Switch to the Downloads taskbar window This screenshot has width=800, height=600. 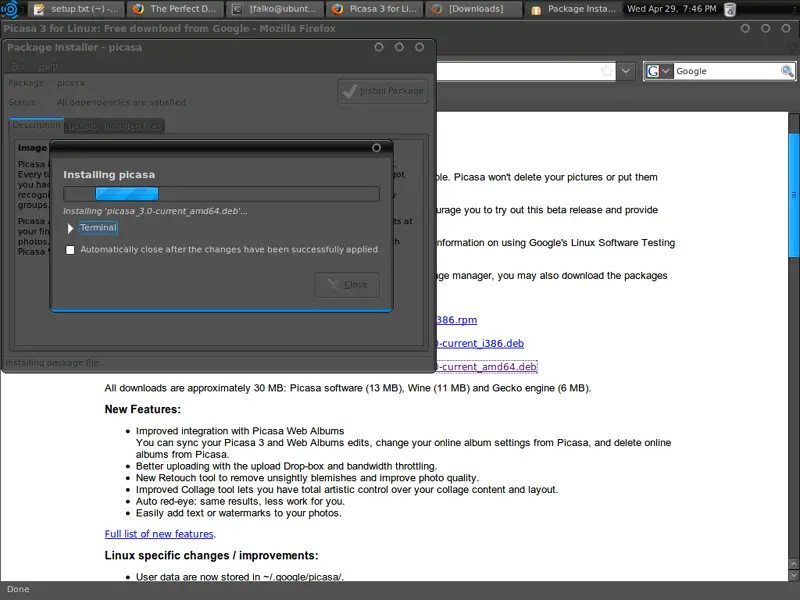474,9
